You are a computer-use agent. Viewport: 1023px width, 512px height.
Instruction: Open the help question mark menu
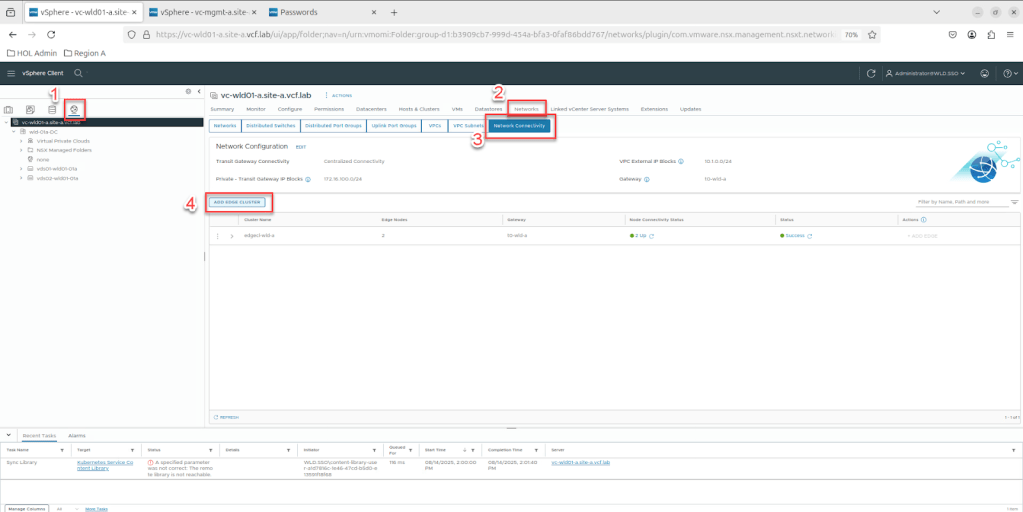pyautogui.click(x=1011, y=74)
